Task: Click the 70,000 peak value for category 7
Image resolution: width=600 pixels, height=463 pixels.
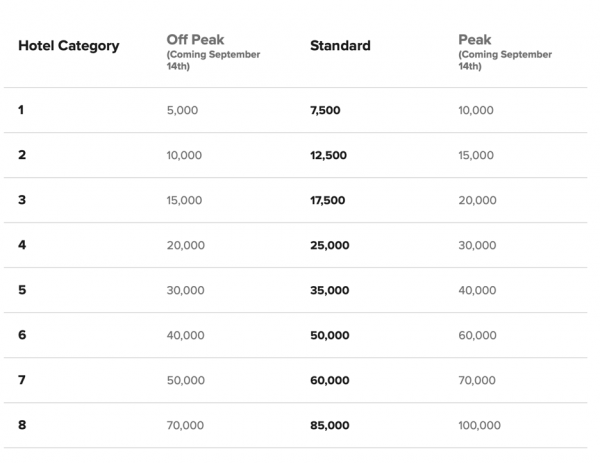Action: (x=476, y=380)
